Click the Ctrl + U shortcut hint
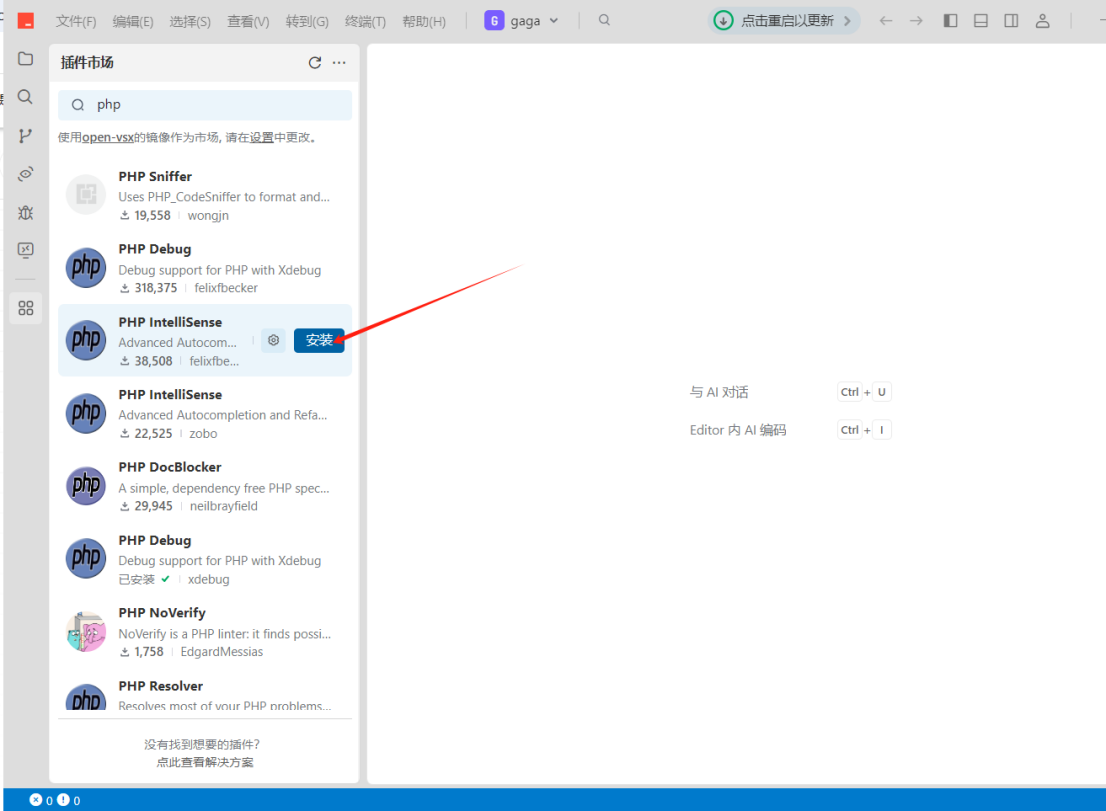Image resolution: width=1106 pixels, height=811 pixels. [x=864, y=392]
